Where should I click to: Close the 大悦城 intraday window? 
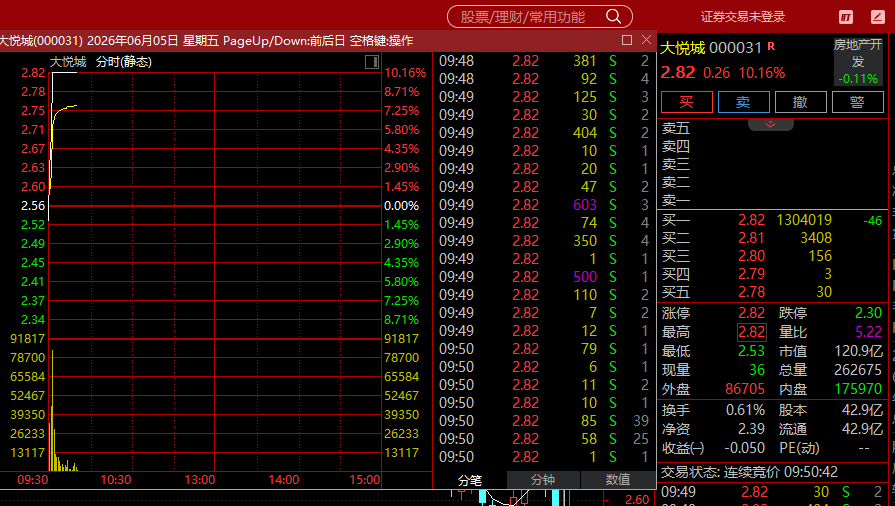646,40
